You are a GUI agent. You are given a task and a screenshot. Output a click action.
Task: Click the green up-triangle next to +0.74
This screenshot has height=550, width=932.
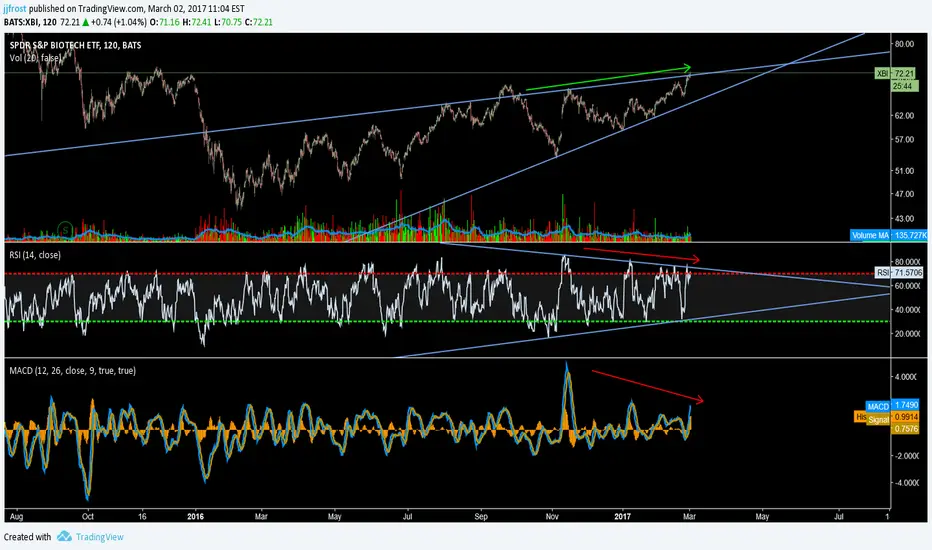point(86,22)
